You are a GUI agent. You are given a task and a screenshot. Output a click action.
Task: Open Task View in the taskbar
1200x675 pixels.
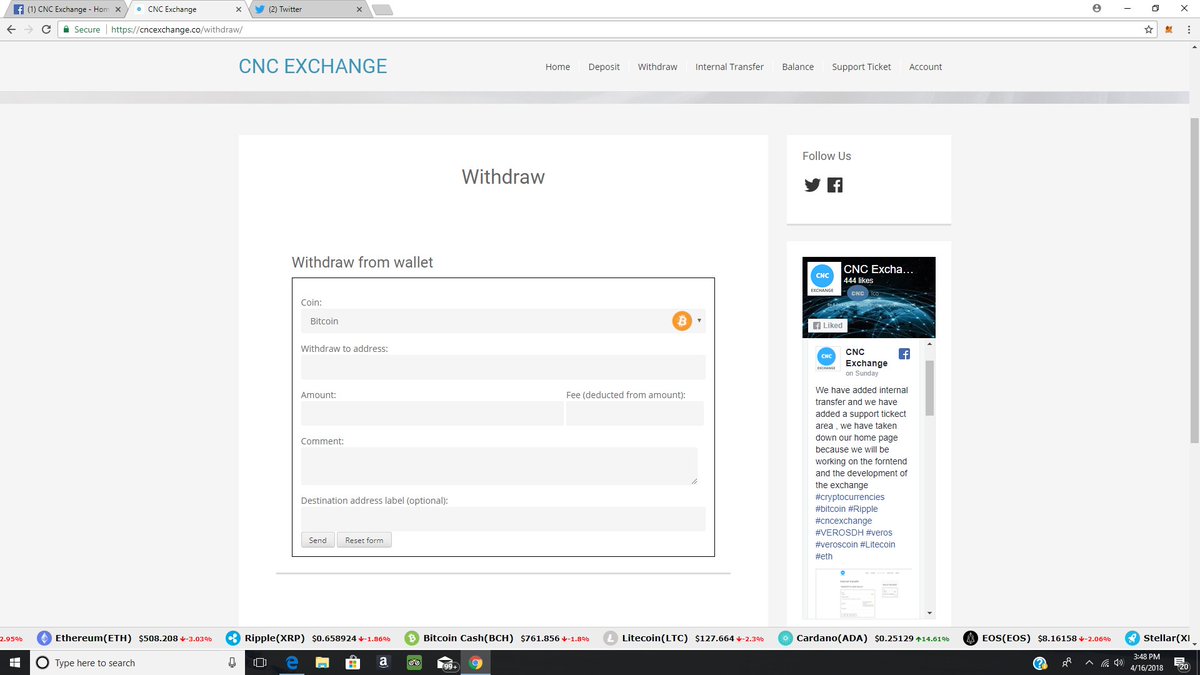259,662
